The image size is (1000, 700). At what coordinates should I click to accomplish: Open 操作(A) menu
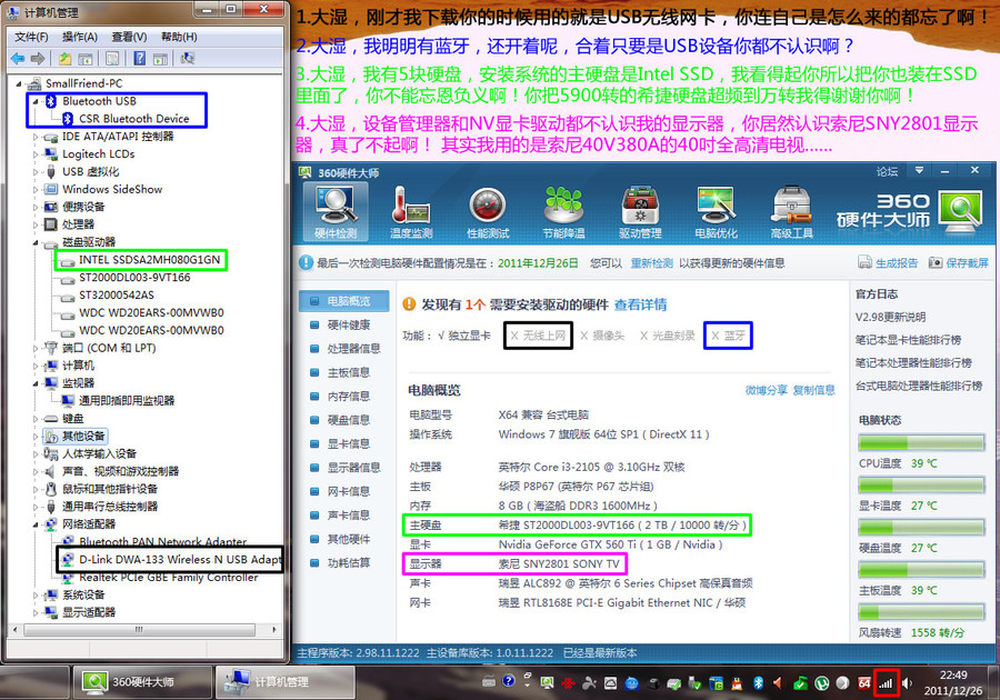tap(80, 37)
